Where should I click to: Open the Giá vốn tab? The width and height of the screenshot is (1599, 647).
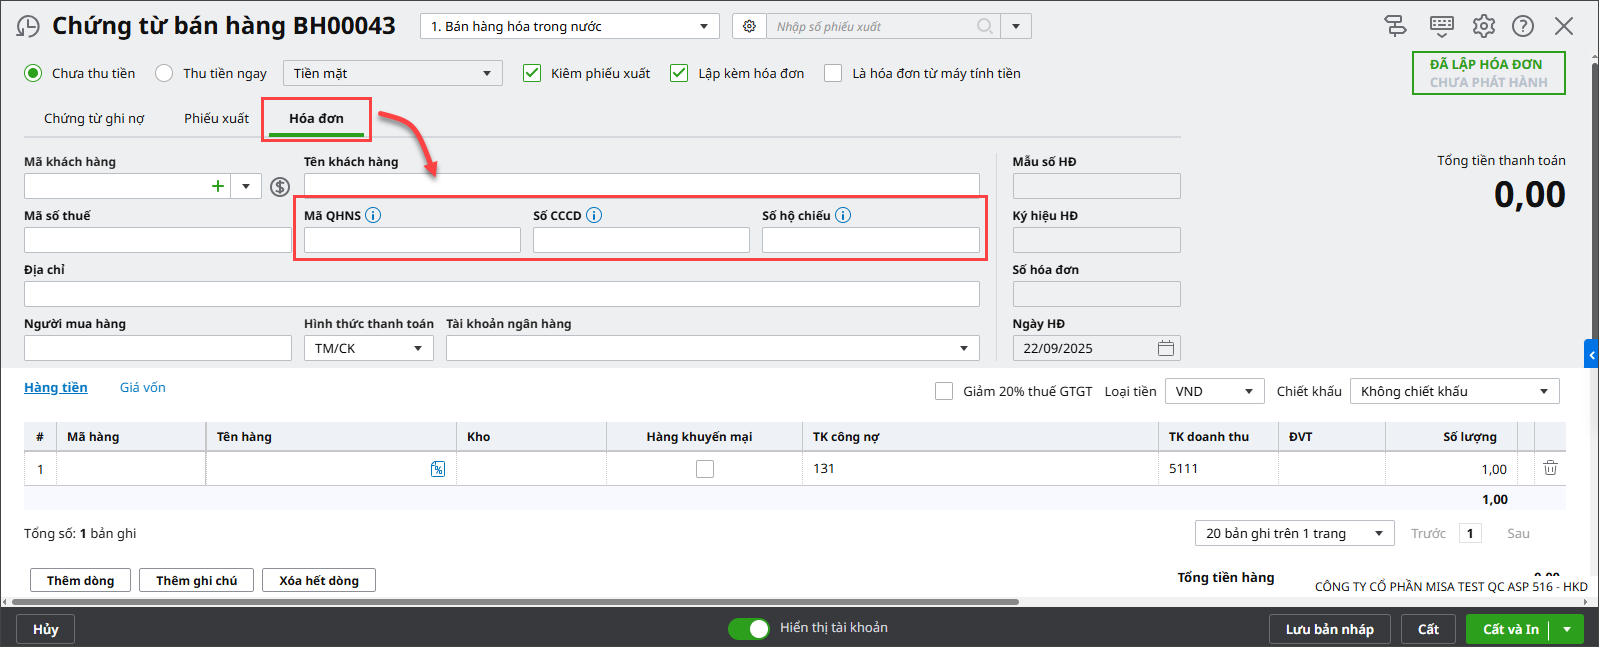click(143, 388)
